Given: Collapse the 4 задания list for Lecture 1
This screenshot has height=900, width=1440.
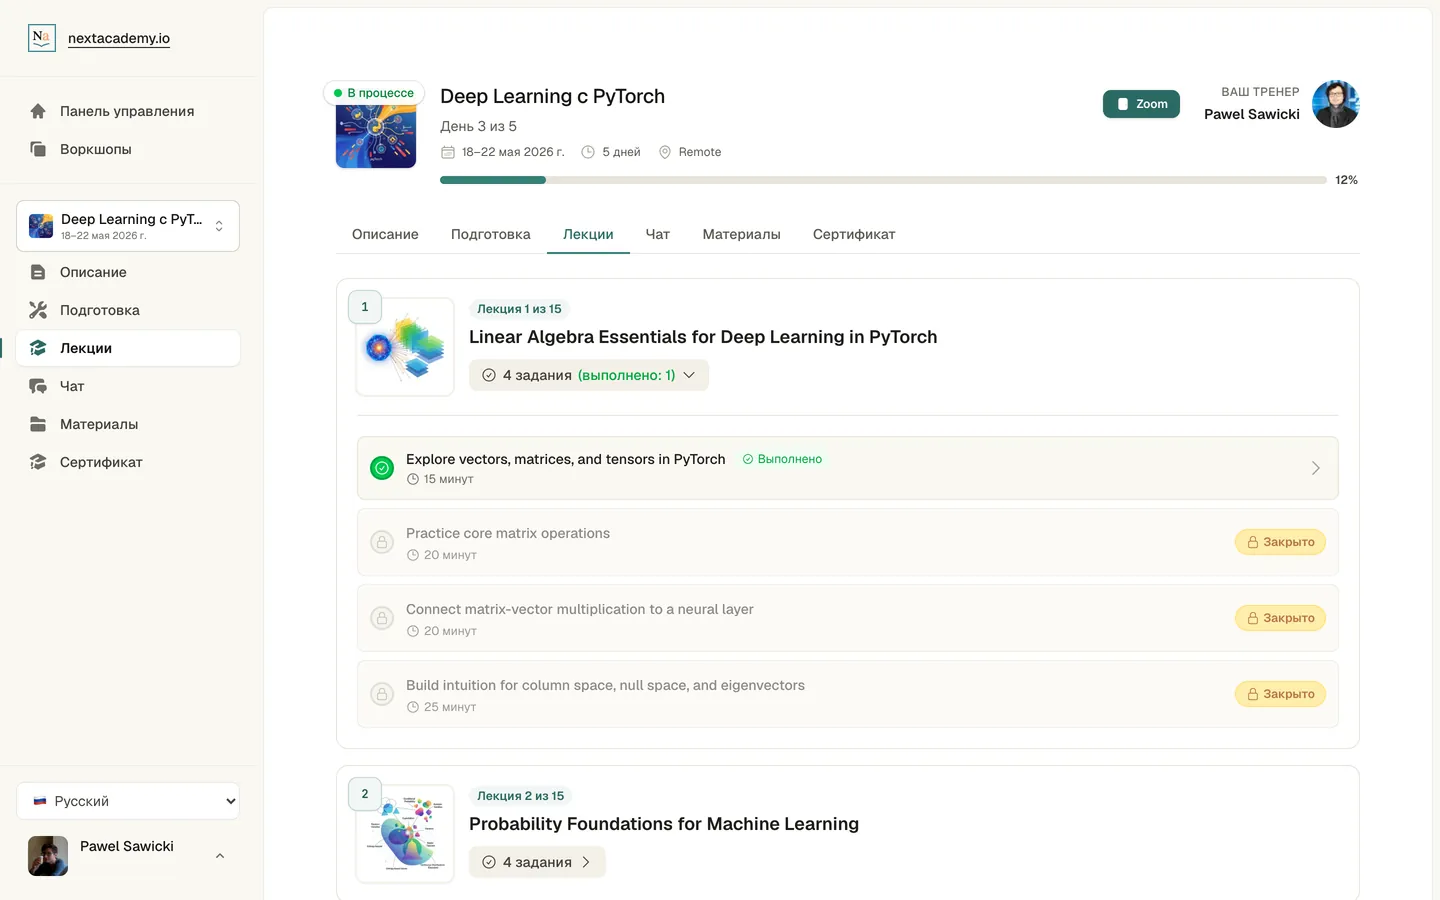Looking at the screenshot, I should (589, 375).
